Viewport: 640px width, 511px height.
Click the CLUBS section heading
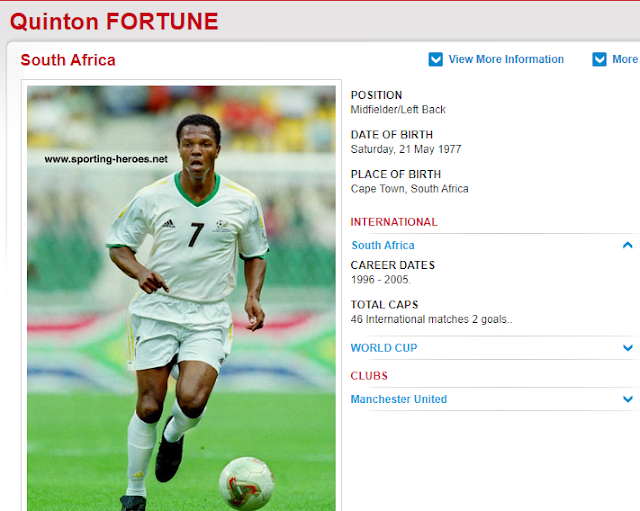point(369,376)
